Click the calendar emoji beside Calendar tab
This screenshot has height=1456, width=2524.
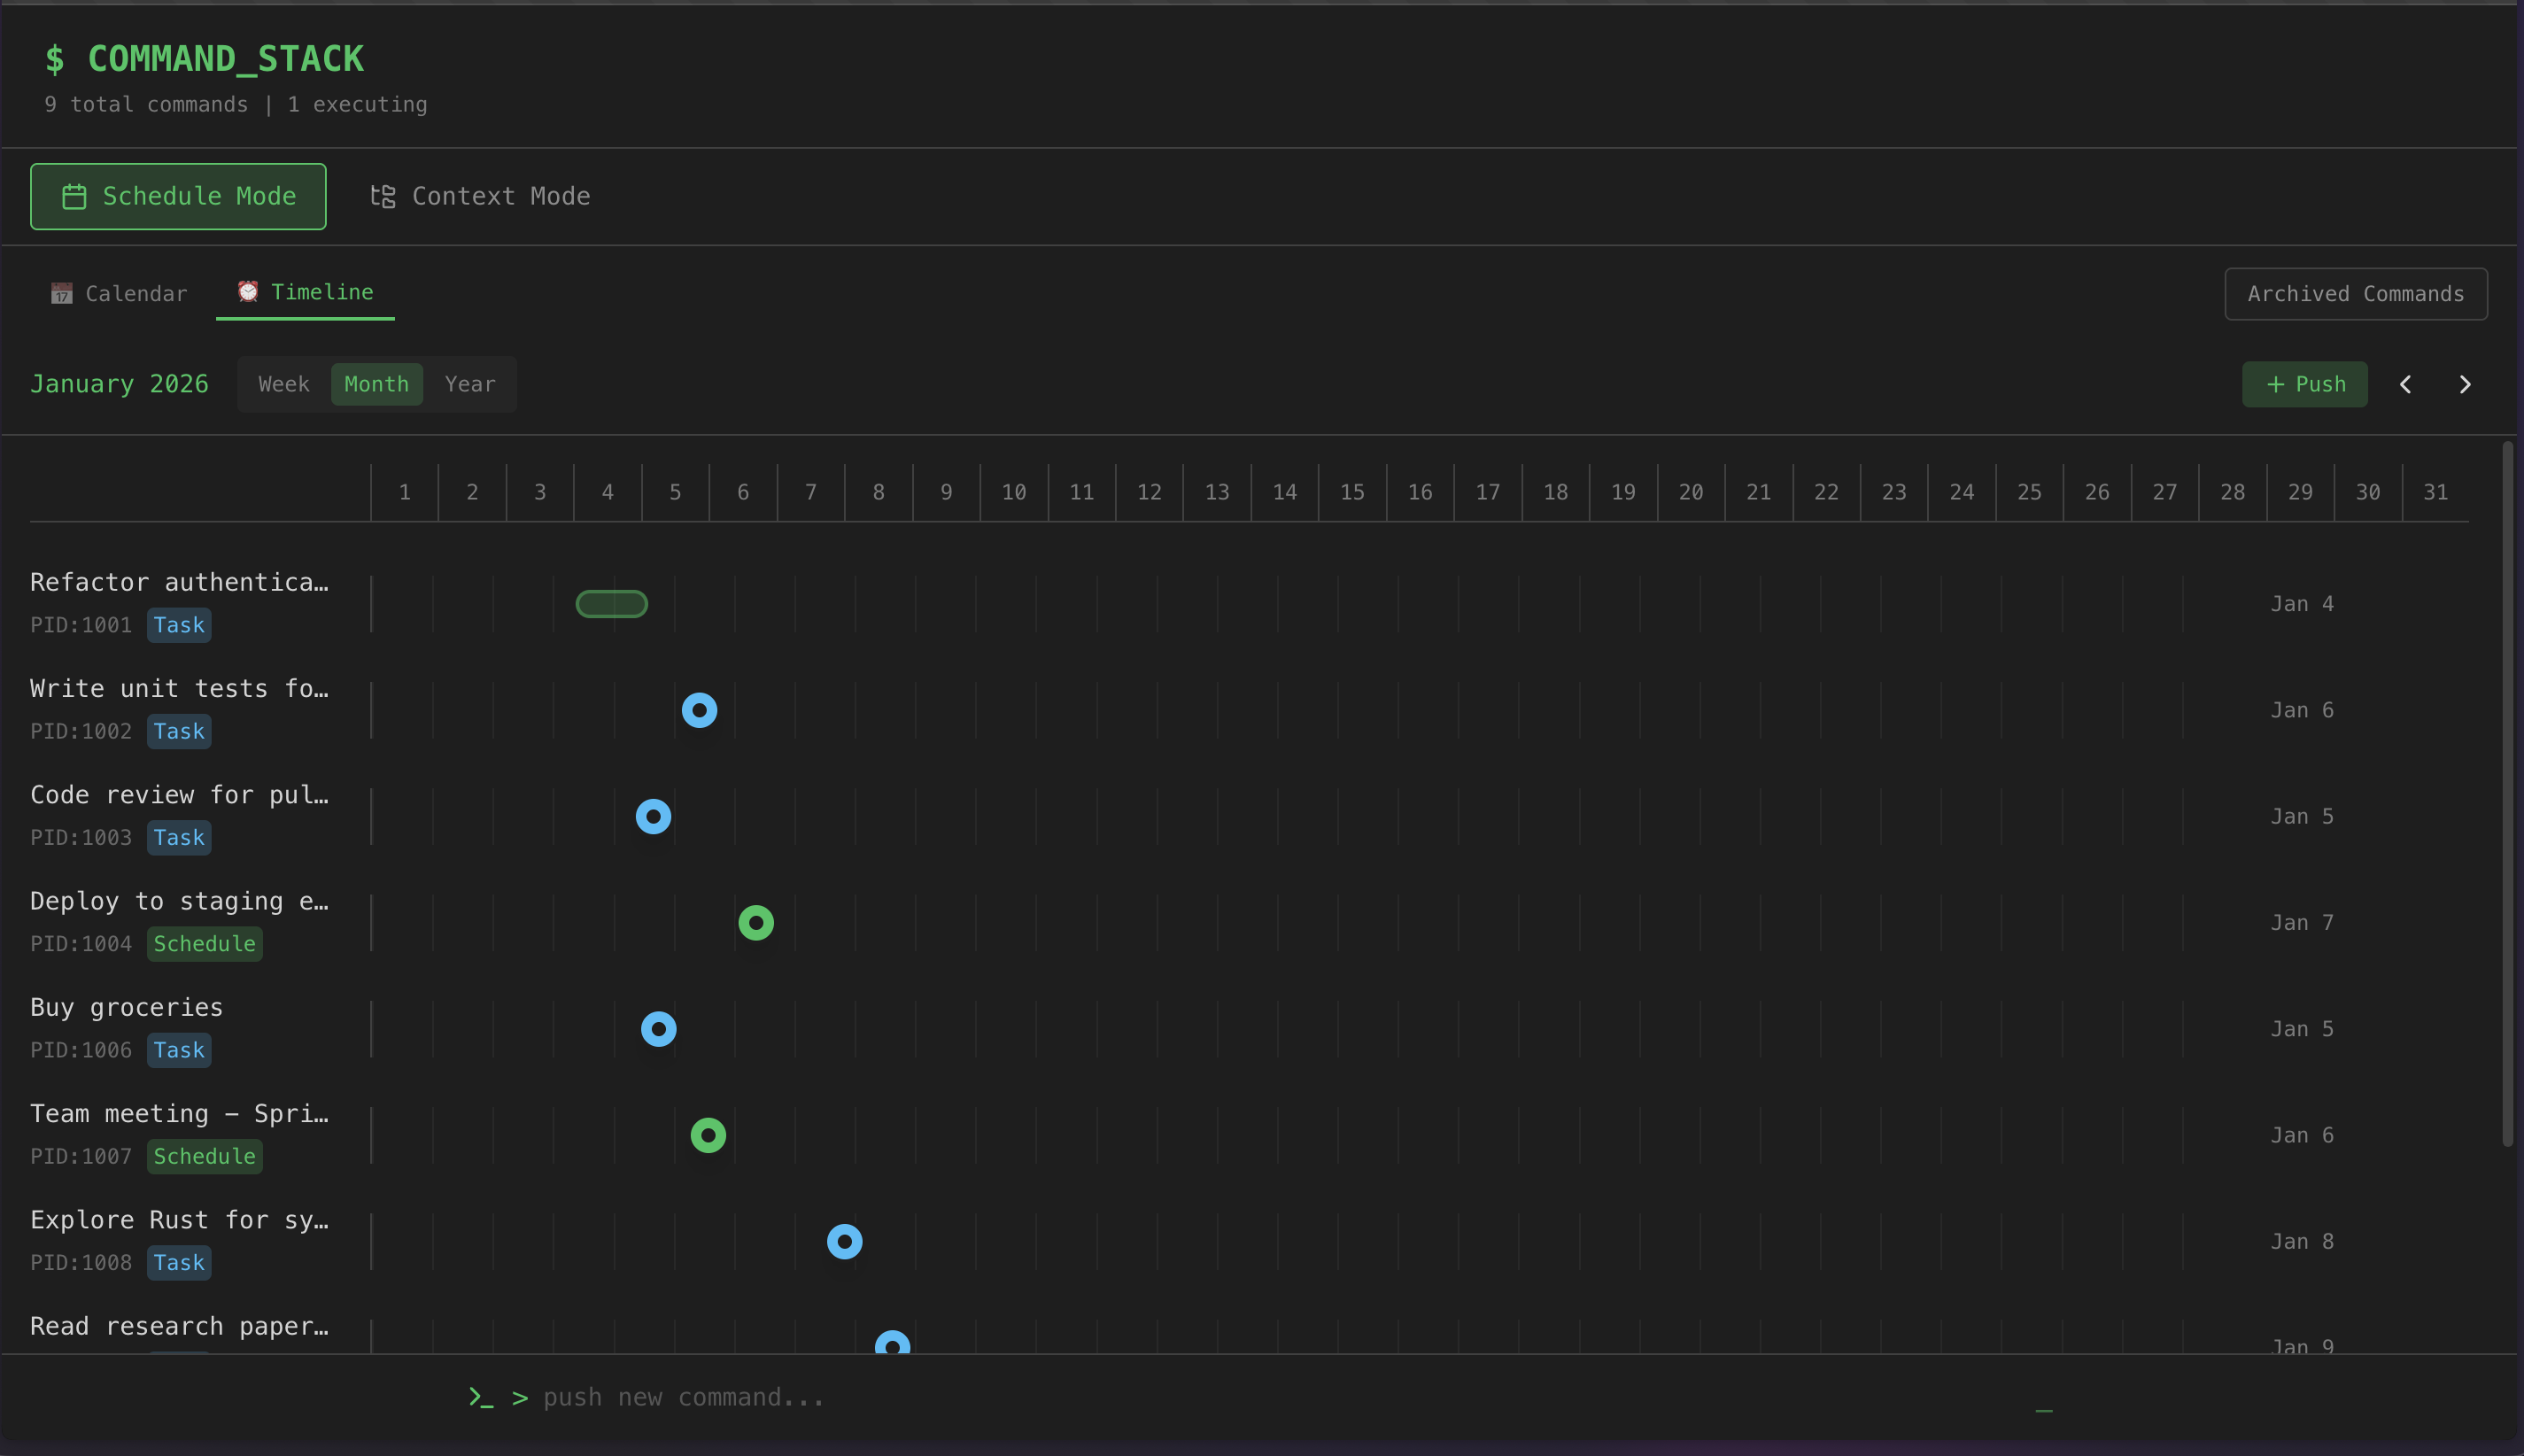pyautogui.click(x=62, y=293)
